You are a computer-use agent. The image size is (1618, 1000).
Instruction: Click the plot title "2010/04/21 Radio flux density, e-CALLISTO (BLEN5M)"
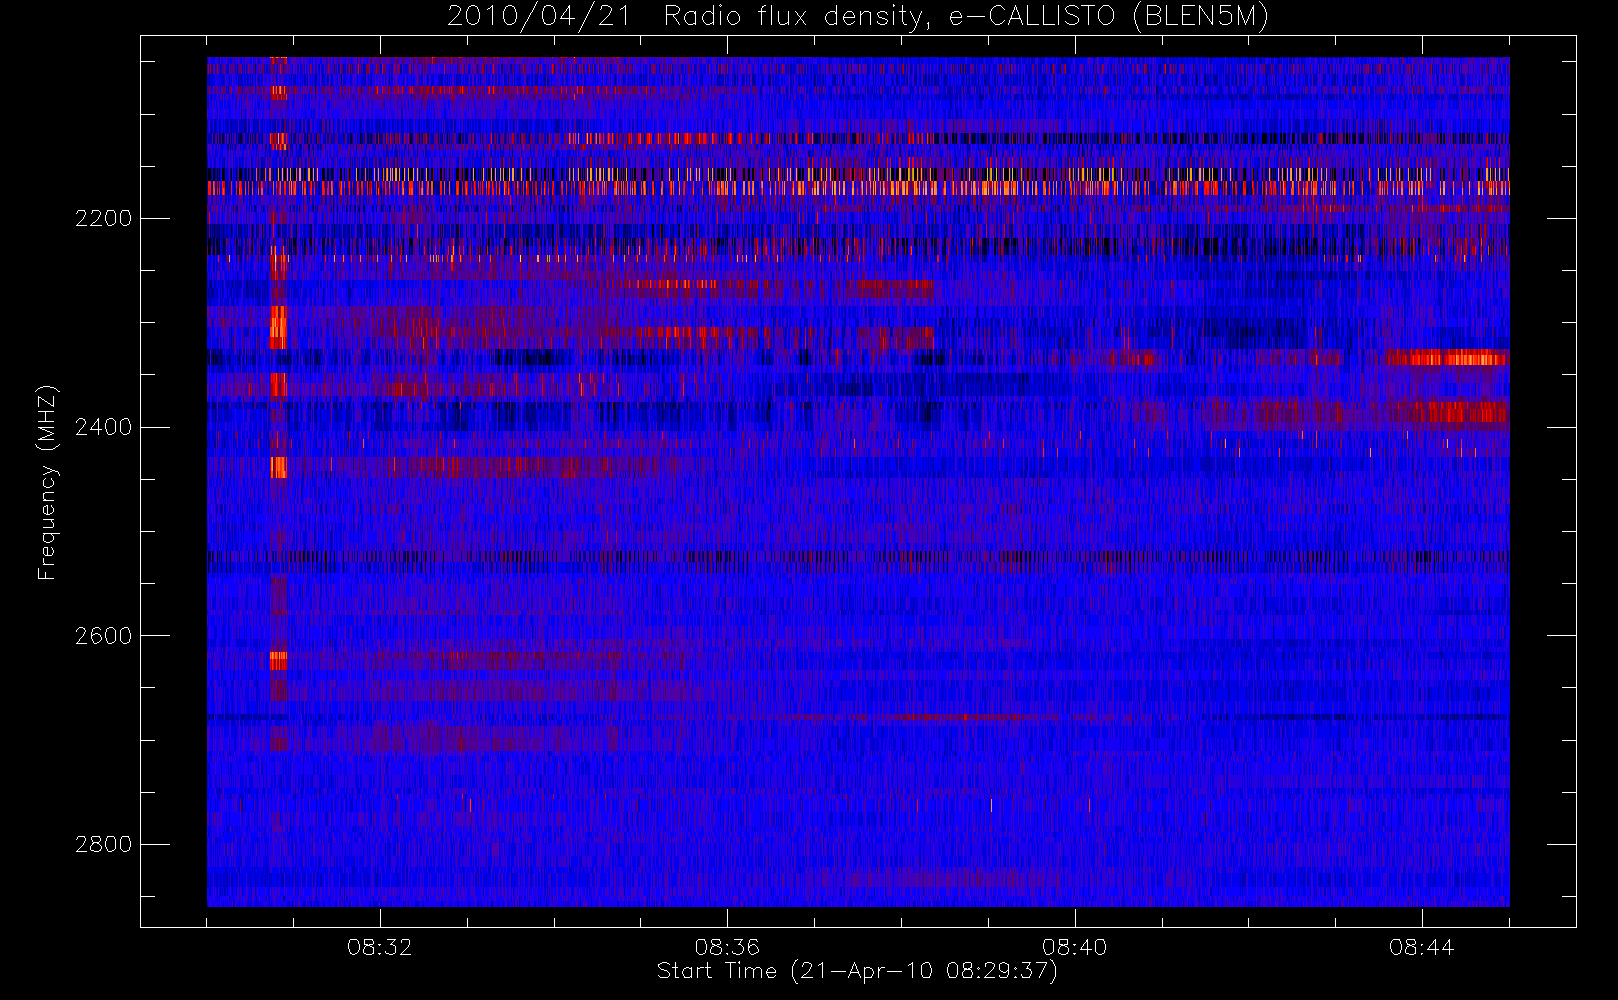click(858, 17)
